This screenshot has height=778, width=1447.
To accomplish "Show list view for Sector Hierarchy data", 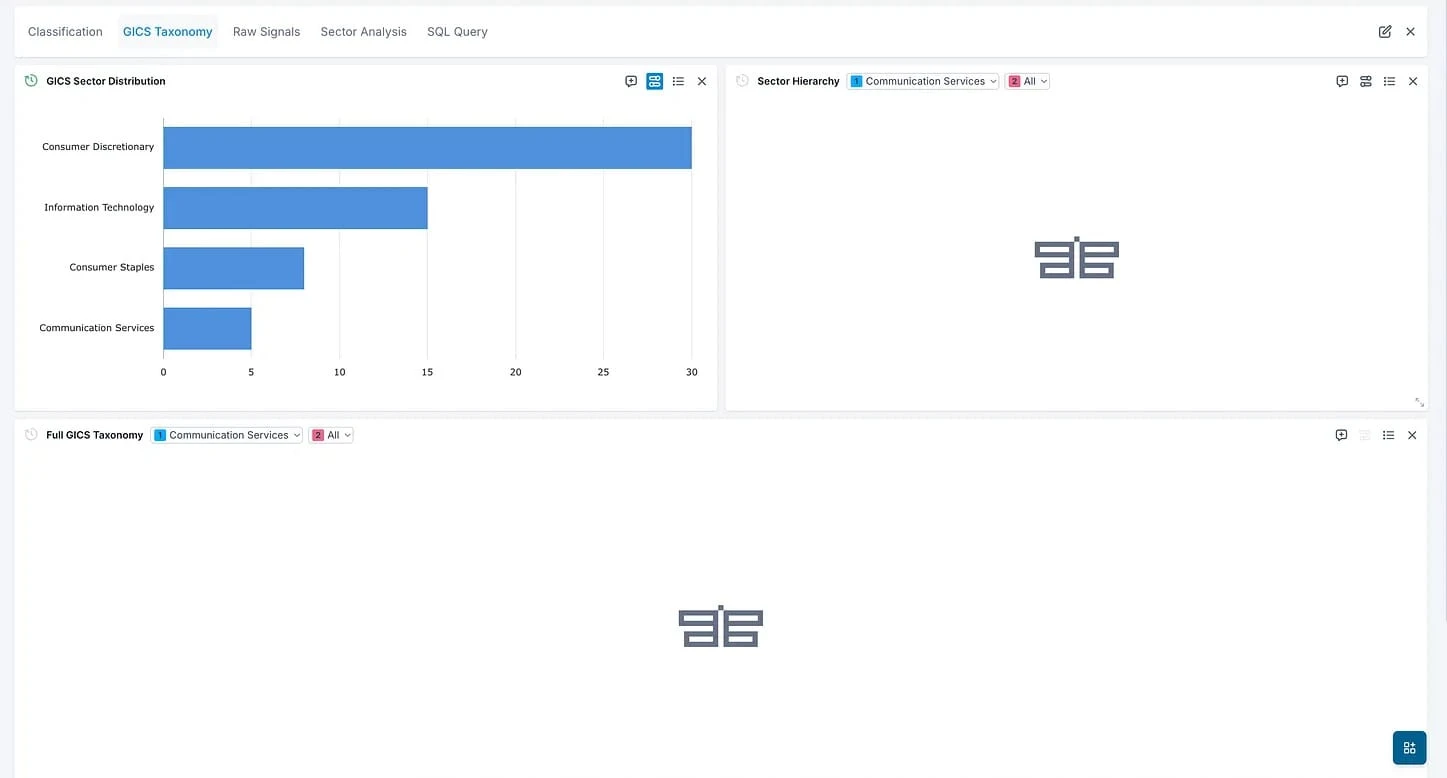I will point(1389,81).
